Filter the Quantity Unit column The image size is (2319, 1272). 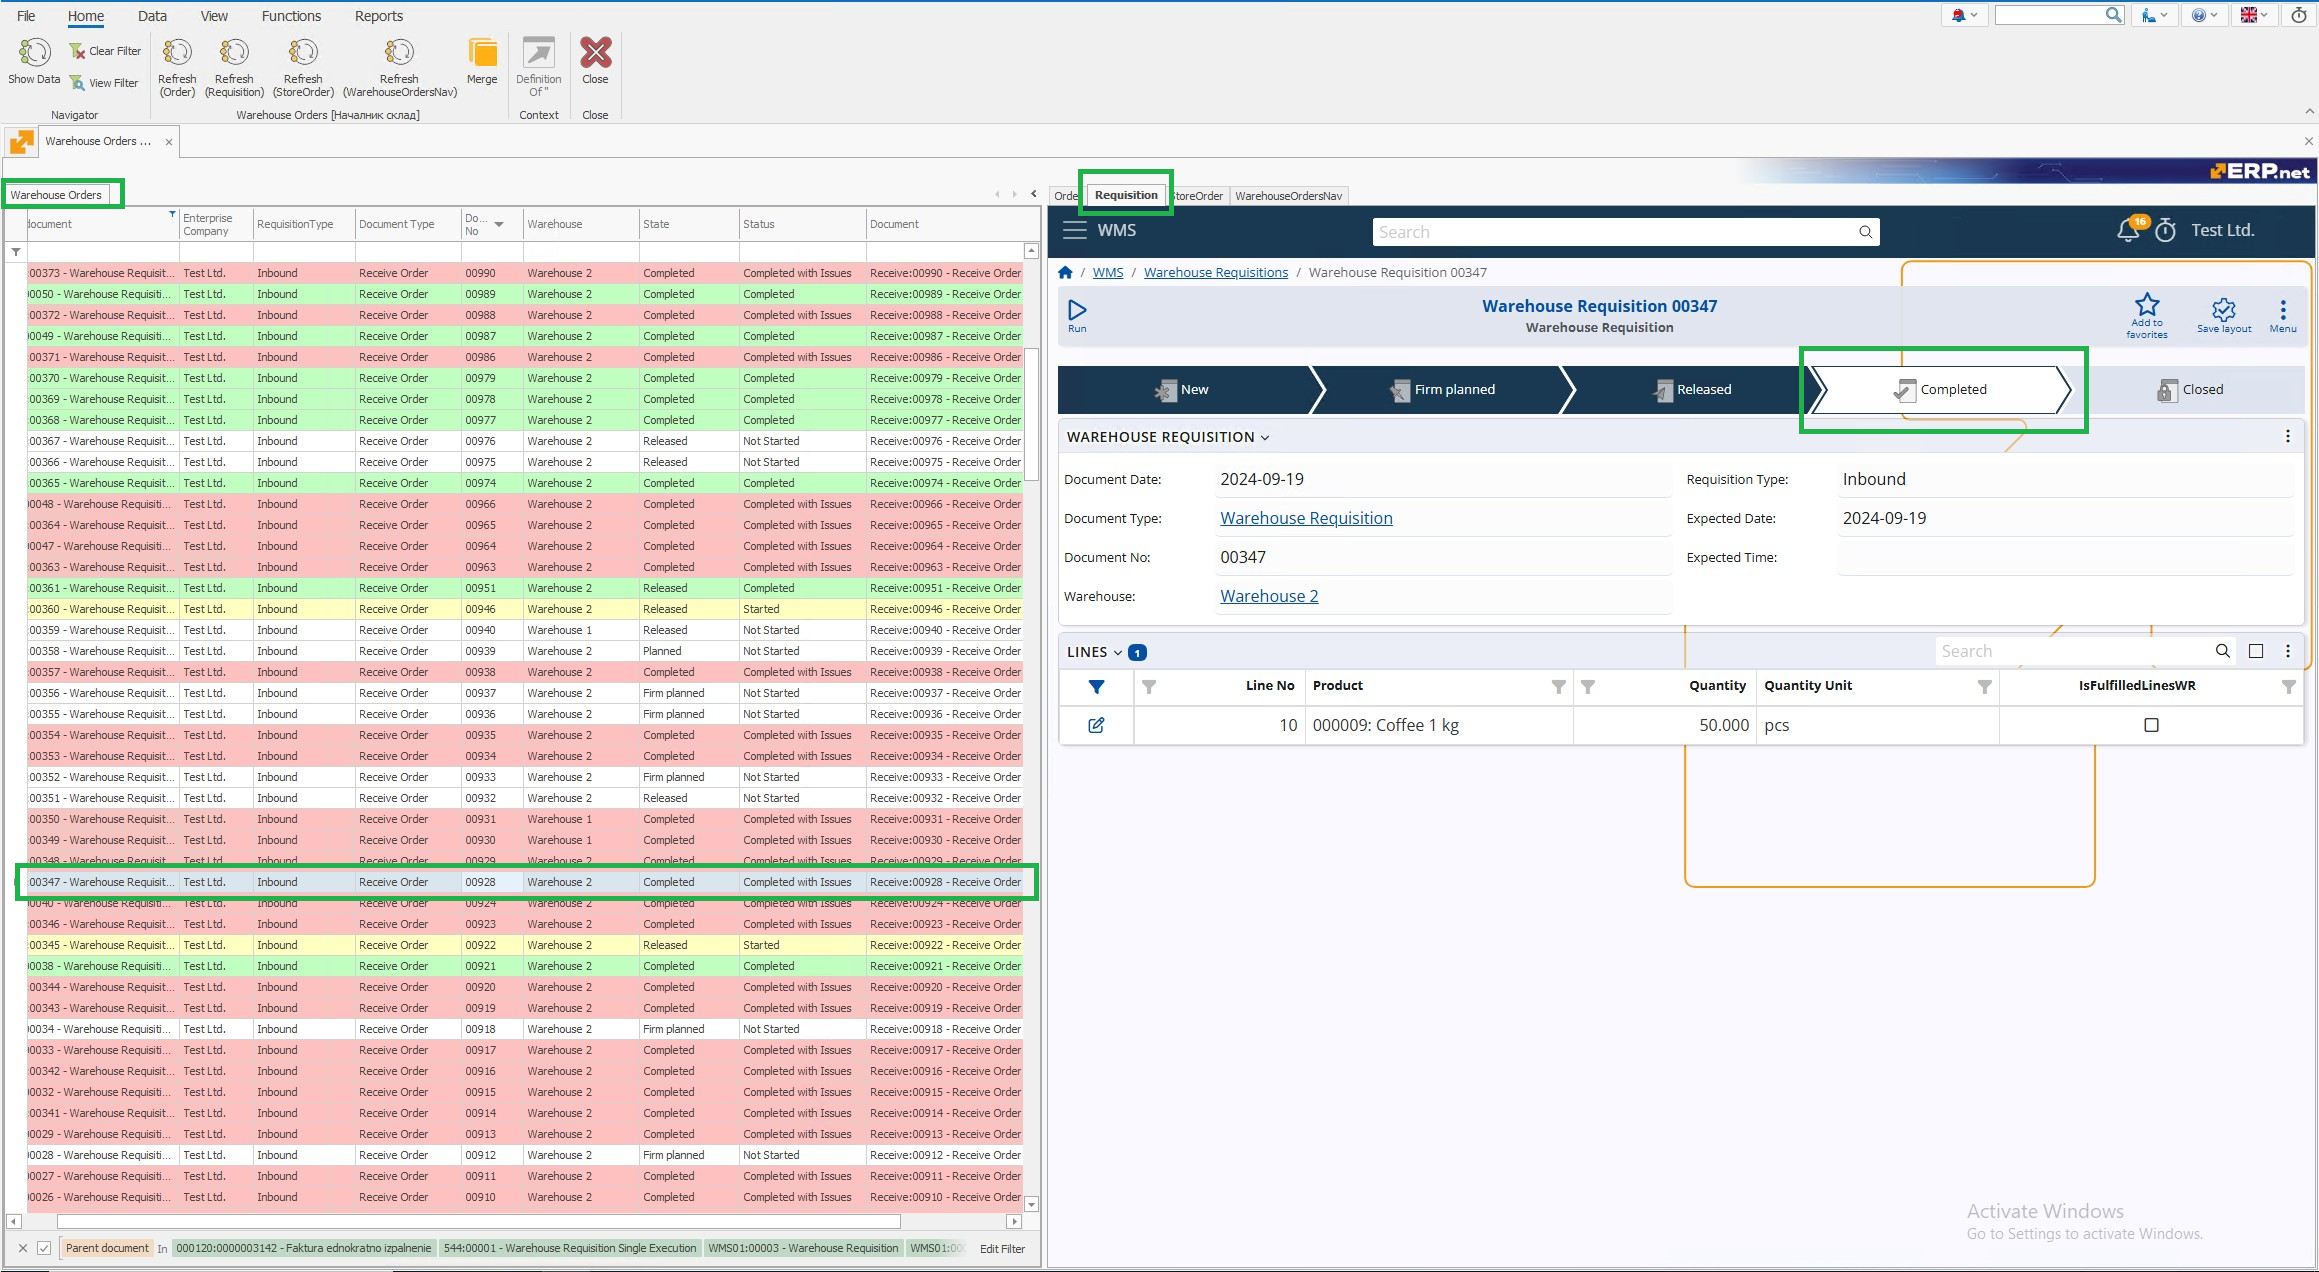click(x=1985, y=686)
